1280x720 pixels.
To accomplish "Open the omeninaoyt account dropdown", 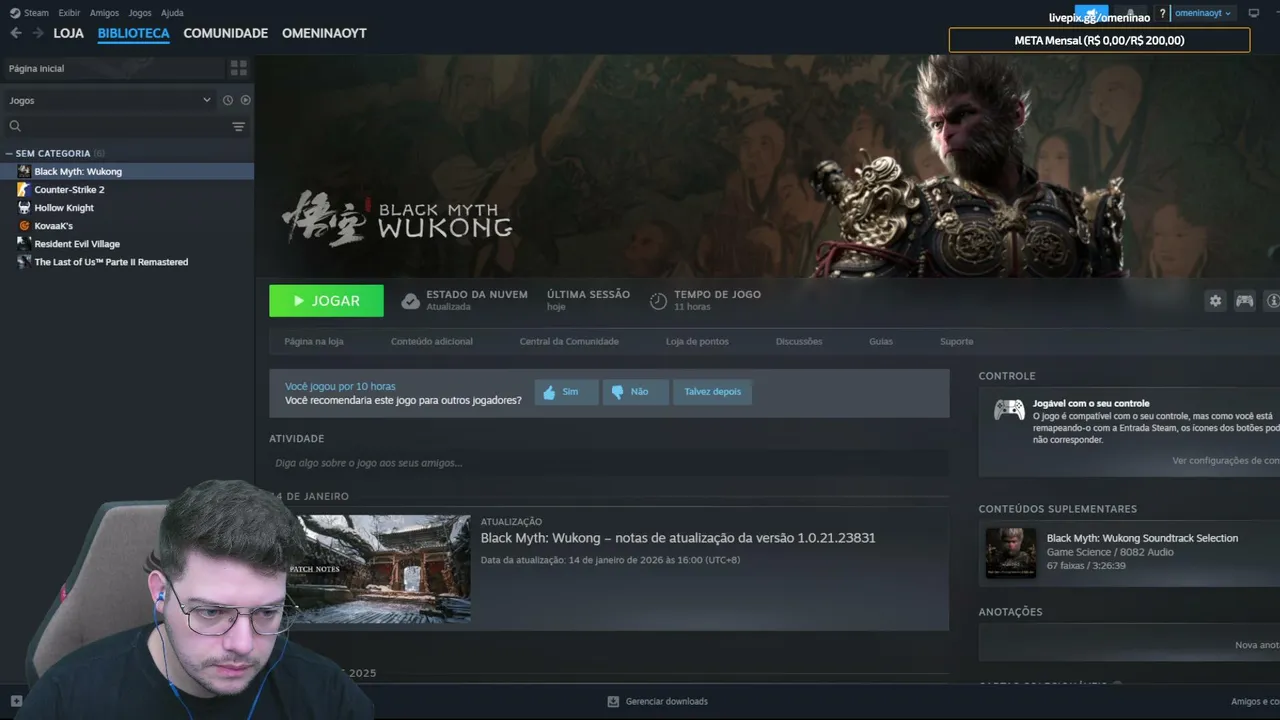I will pyautogui.click(x=1203, y=13).
